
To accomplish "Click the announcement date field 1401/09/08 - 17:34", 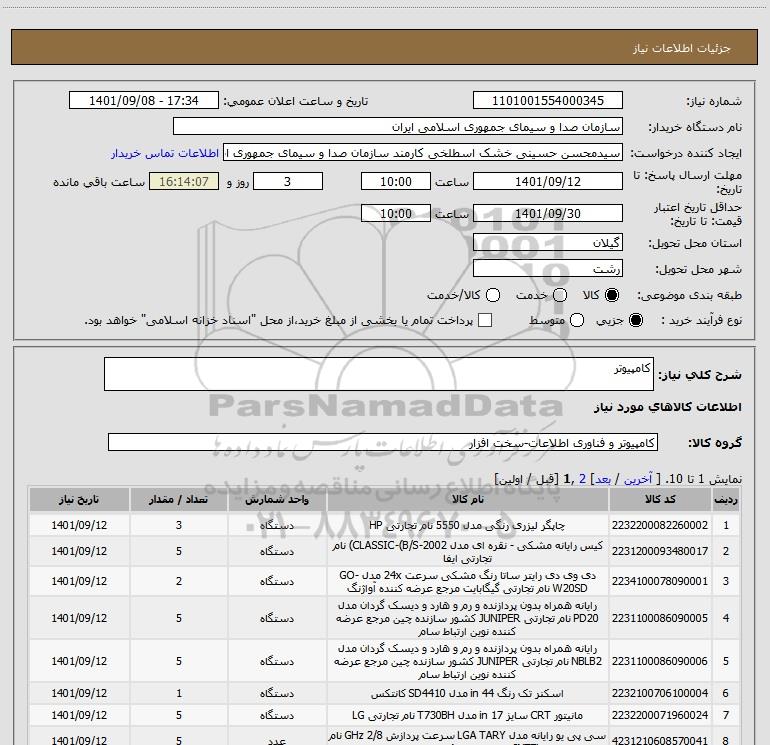I will pyautogui.click(x=144, y=101).
